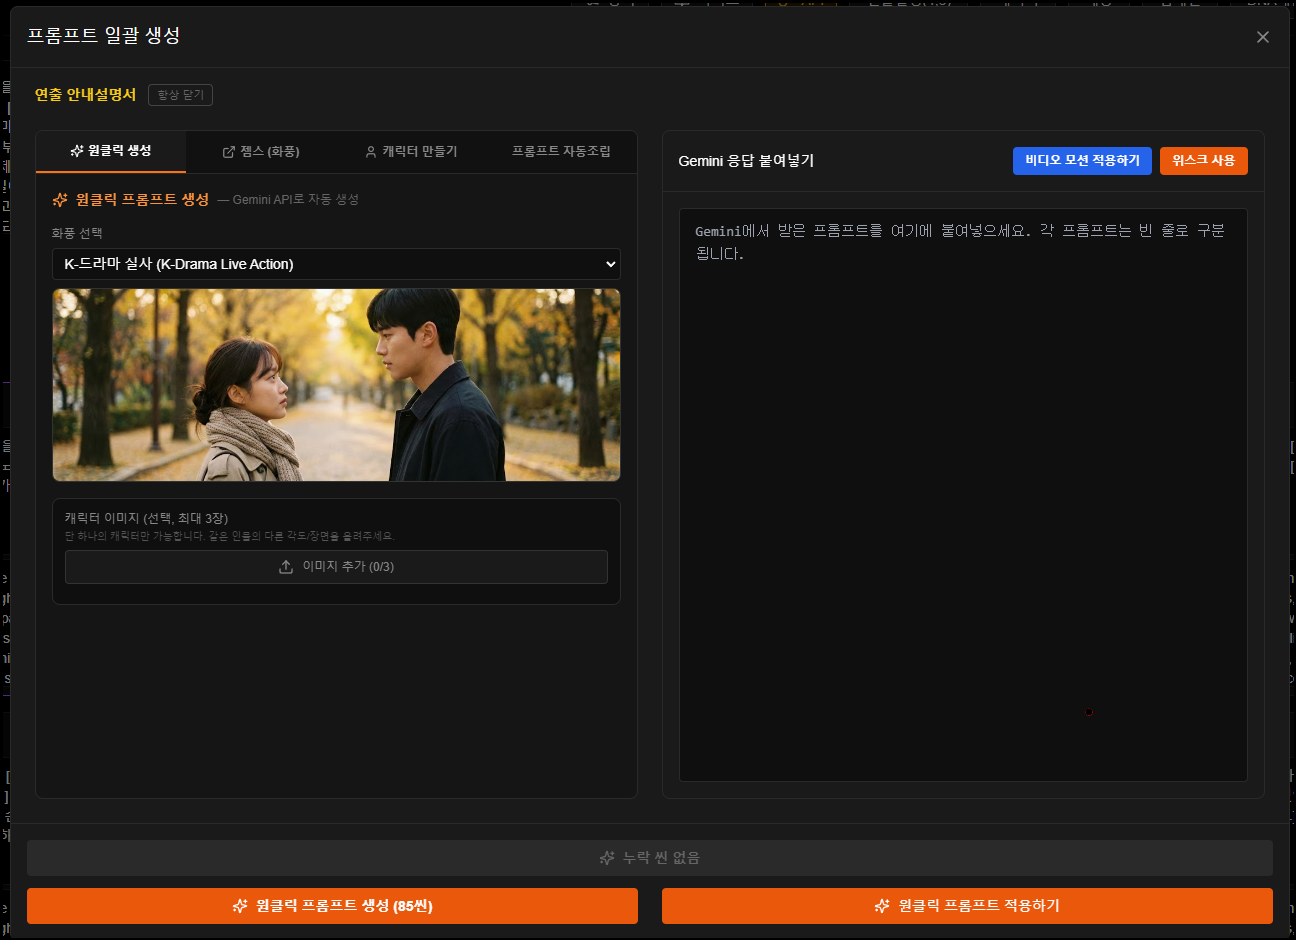
Task: Click sparkle icon in 원클릭 프롬프트 생성 (85씬) button
Action: tap(240, 906)
